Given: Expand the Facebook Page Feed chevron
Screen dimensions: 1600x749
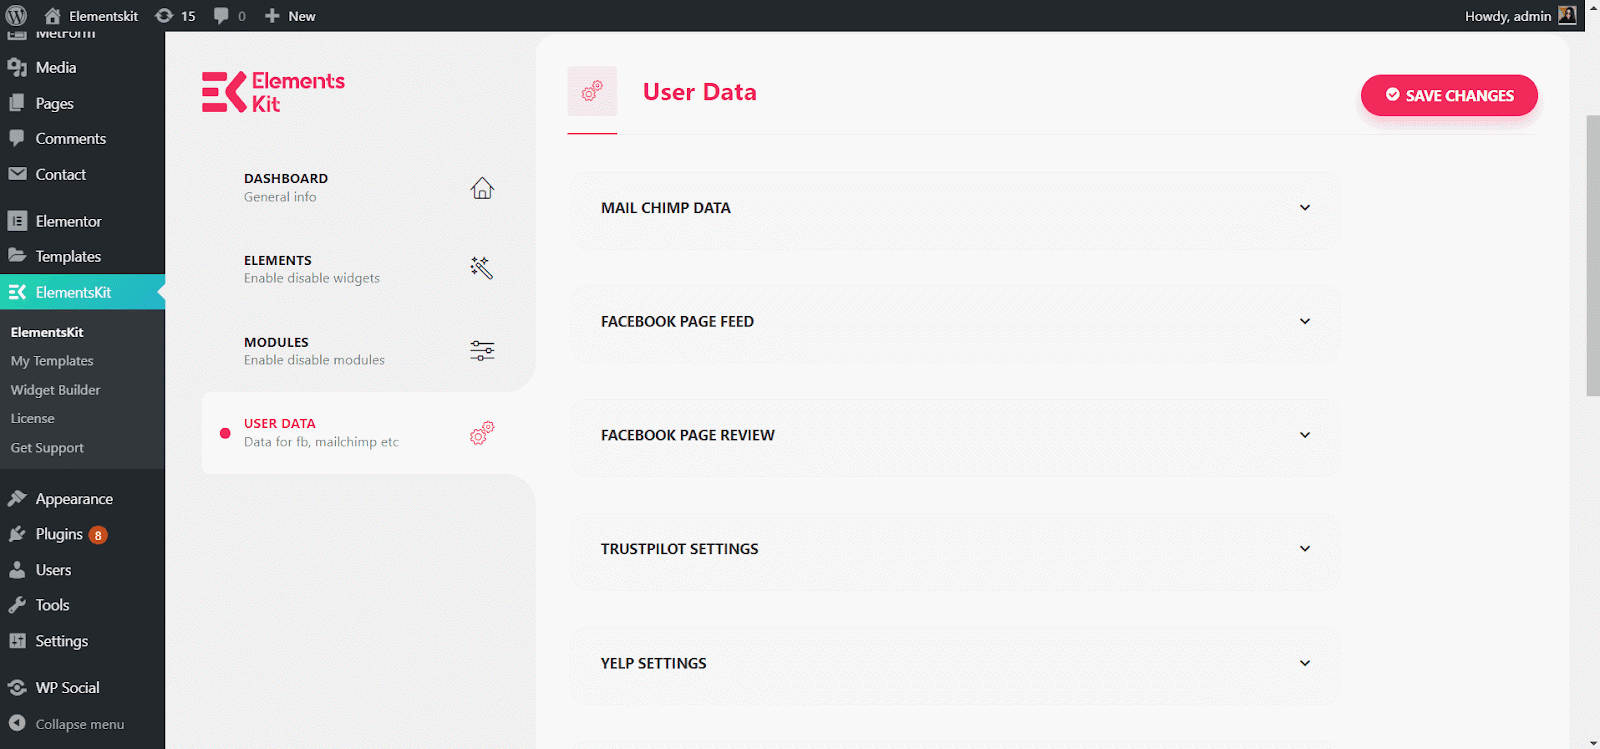Looking at the screenshot, I should pos(1305,321).
